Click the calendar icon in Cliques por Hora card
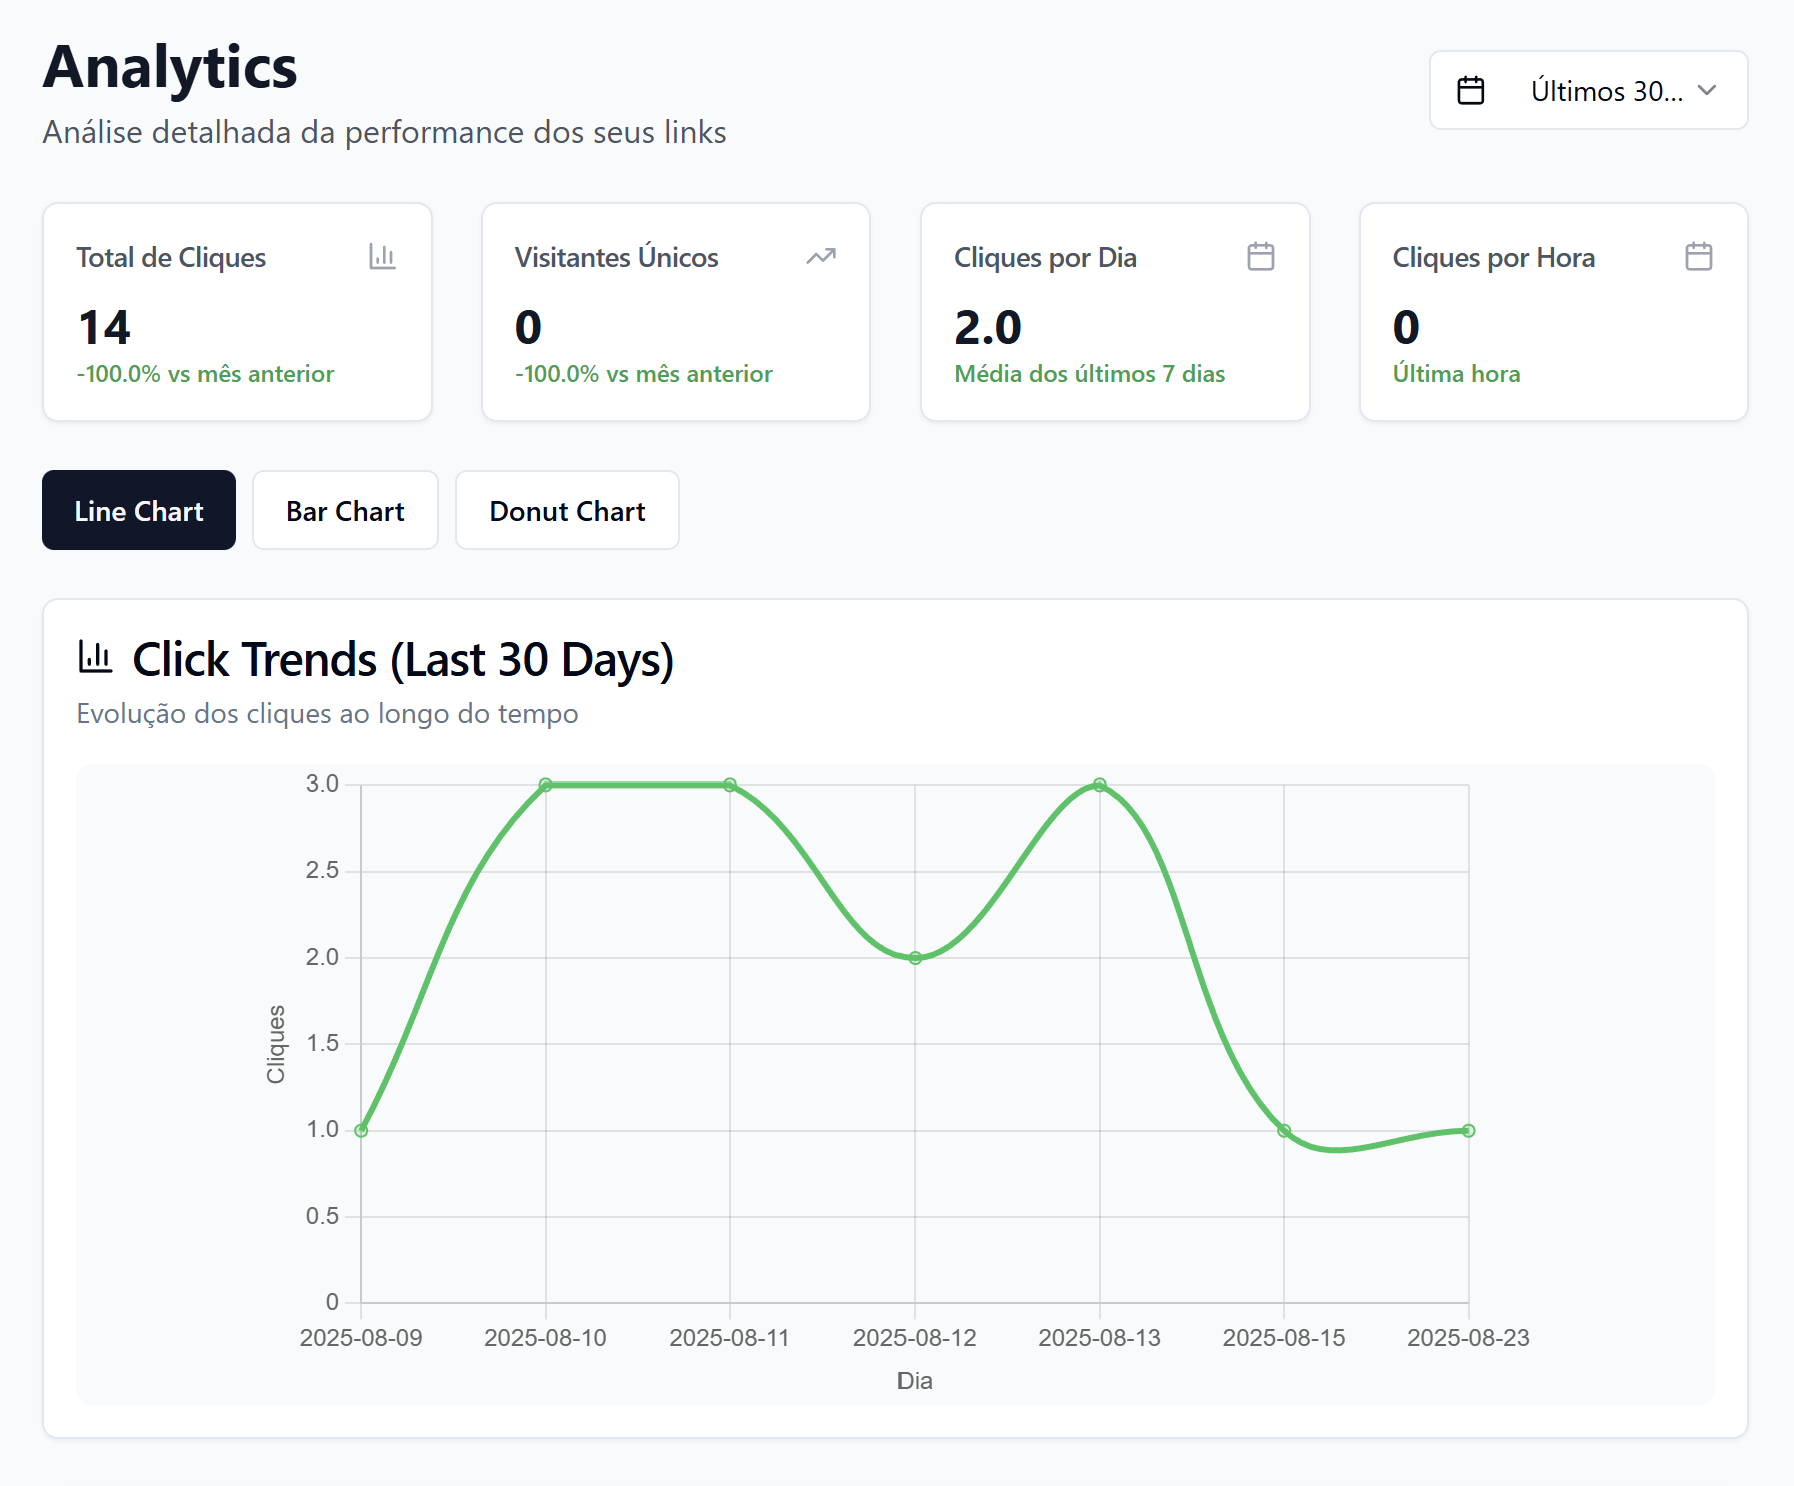Image resolution: width=1794 pixels, height=1486 pixels. coord(1698,257)
